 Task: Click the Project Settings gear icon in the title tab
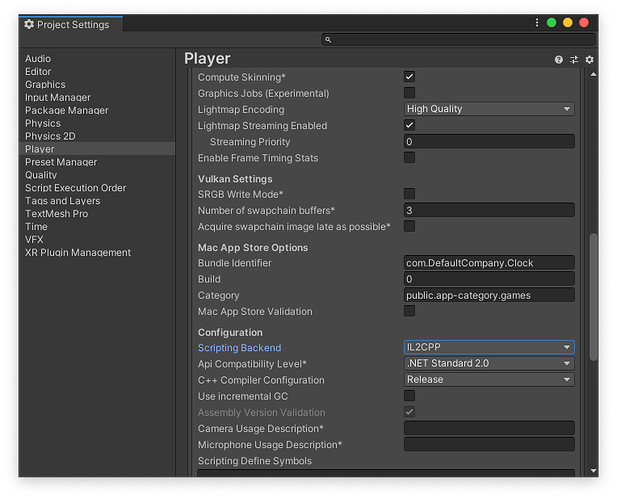pos(29,24)
